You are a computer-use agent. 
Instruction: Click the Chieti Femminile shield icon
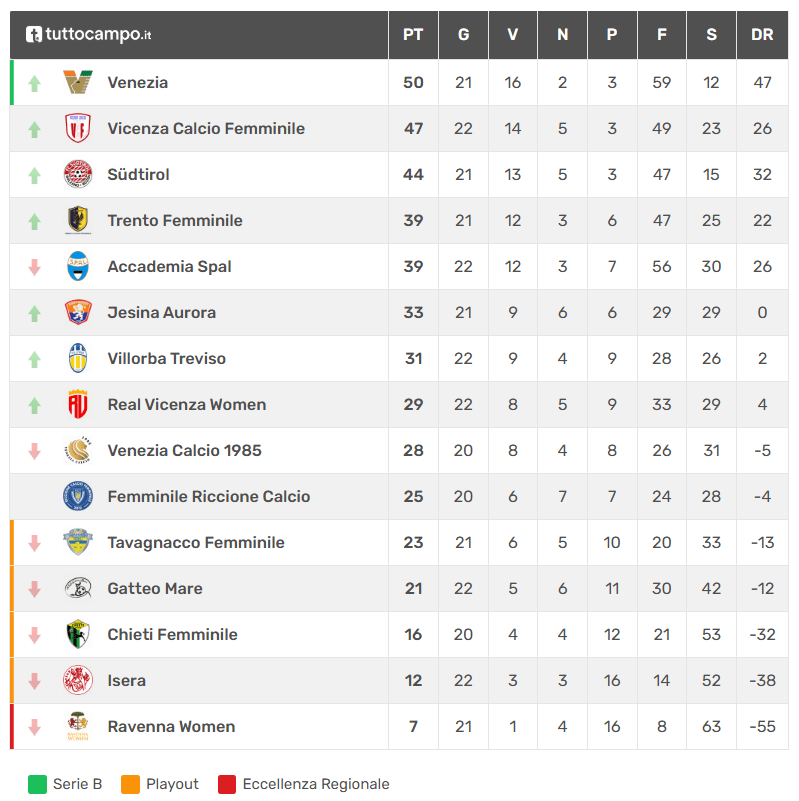(x=78, y=634)
